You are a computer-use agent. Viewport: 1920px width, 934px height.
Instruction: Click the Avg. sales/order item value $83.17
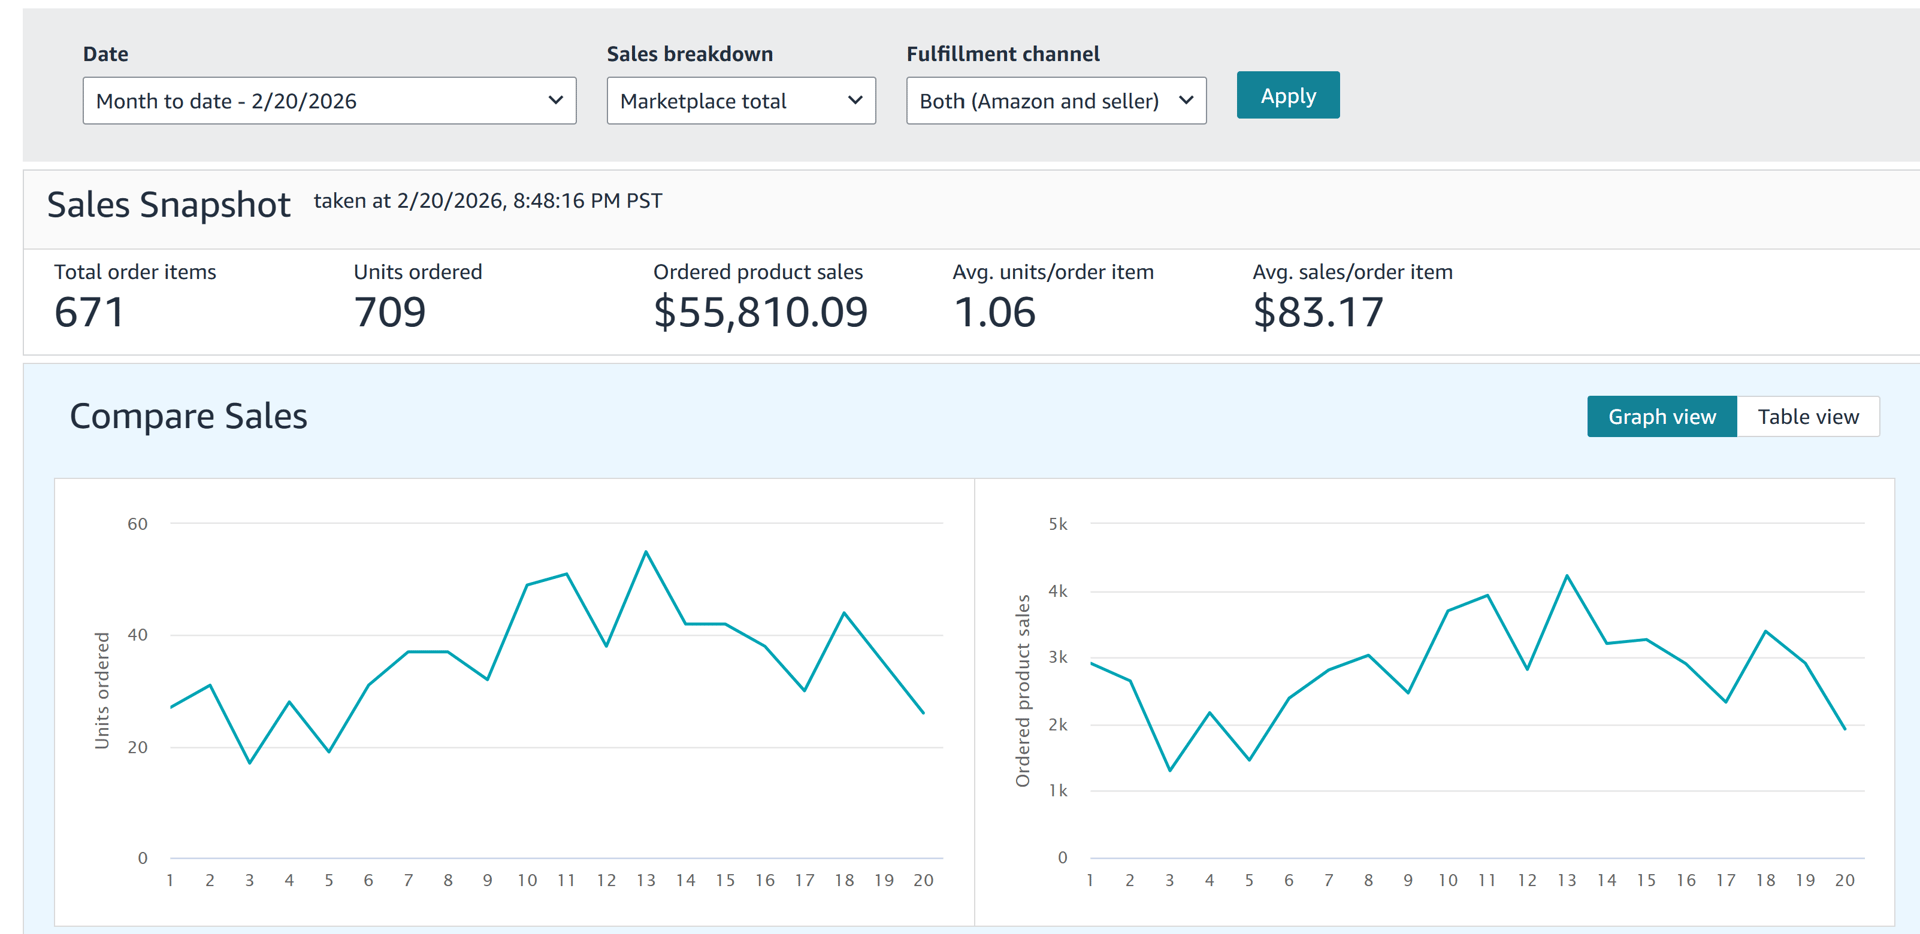coord(1318,313)
